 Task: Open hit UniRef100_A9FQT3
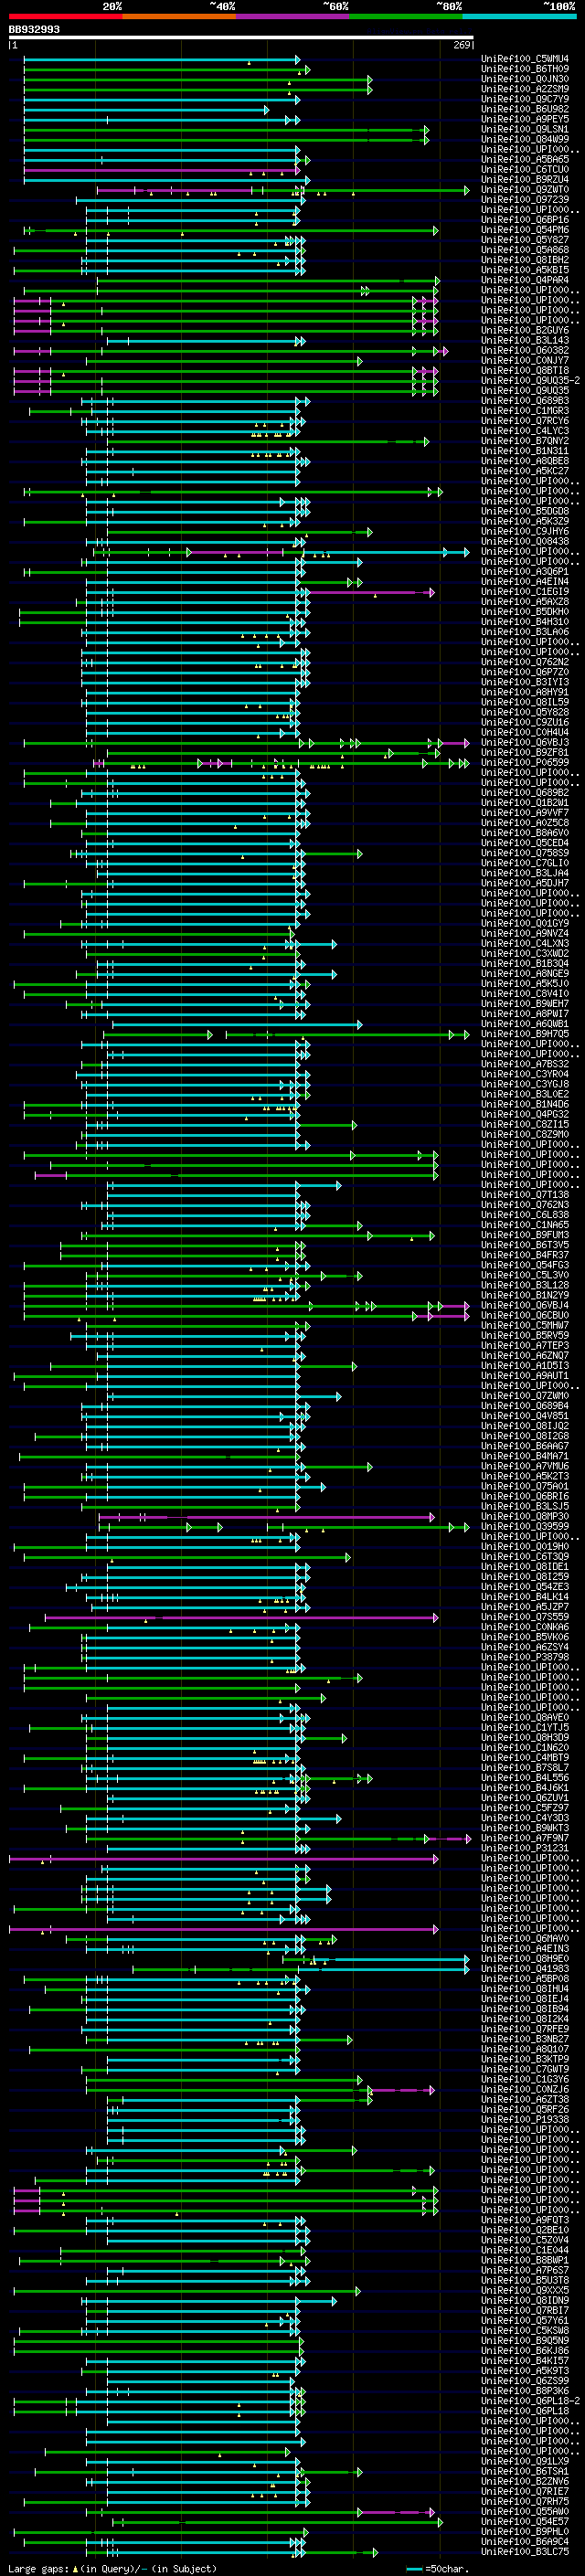pos(524,2220)
